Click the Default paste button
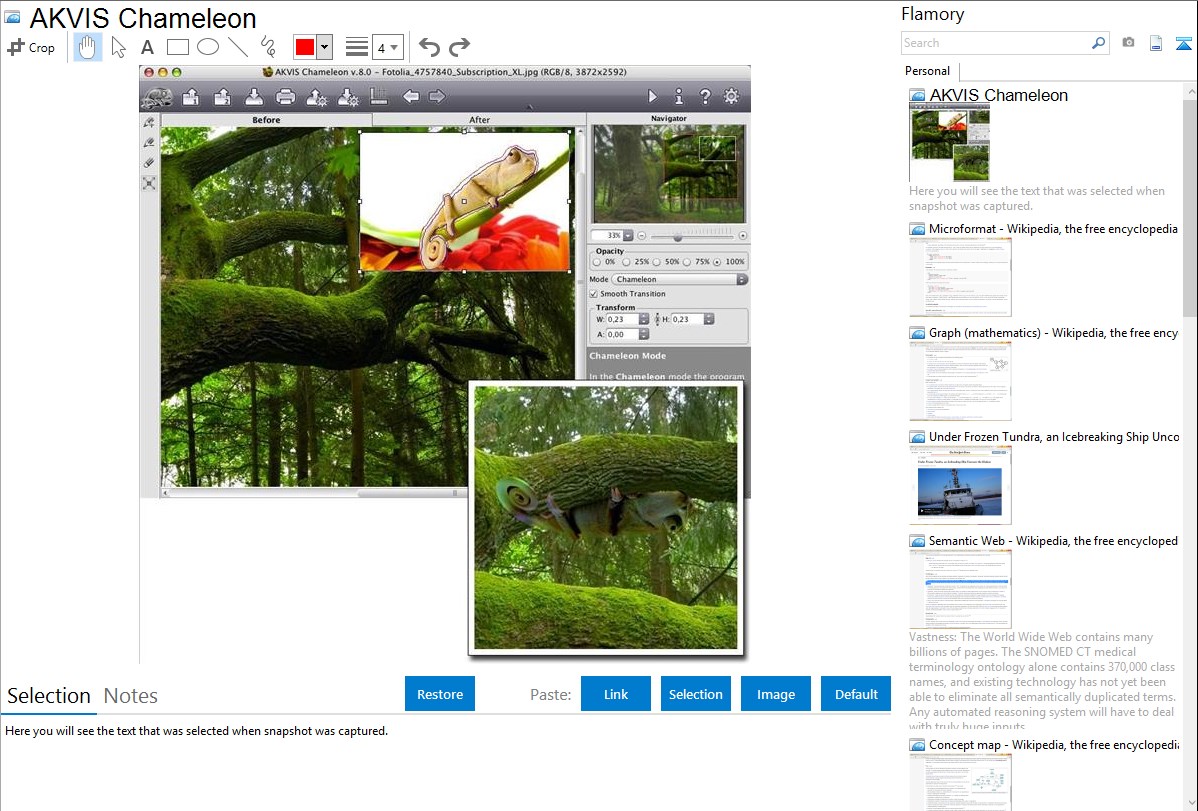1198x811 pixels. [x=856, y=694]
